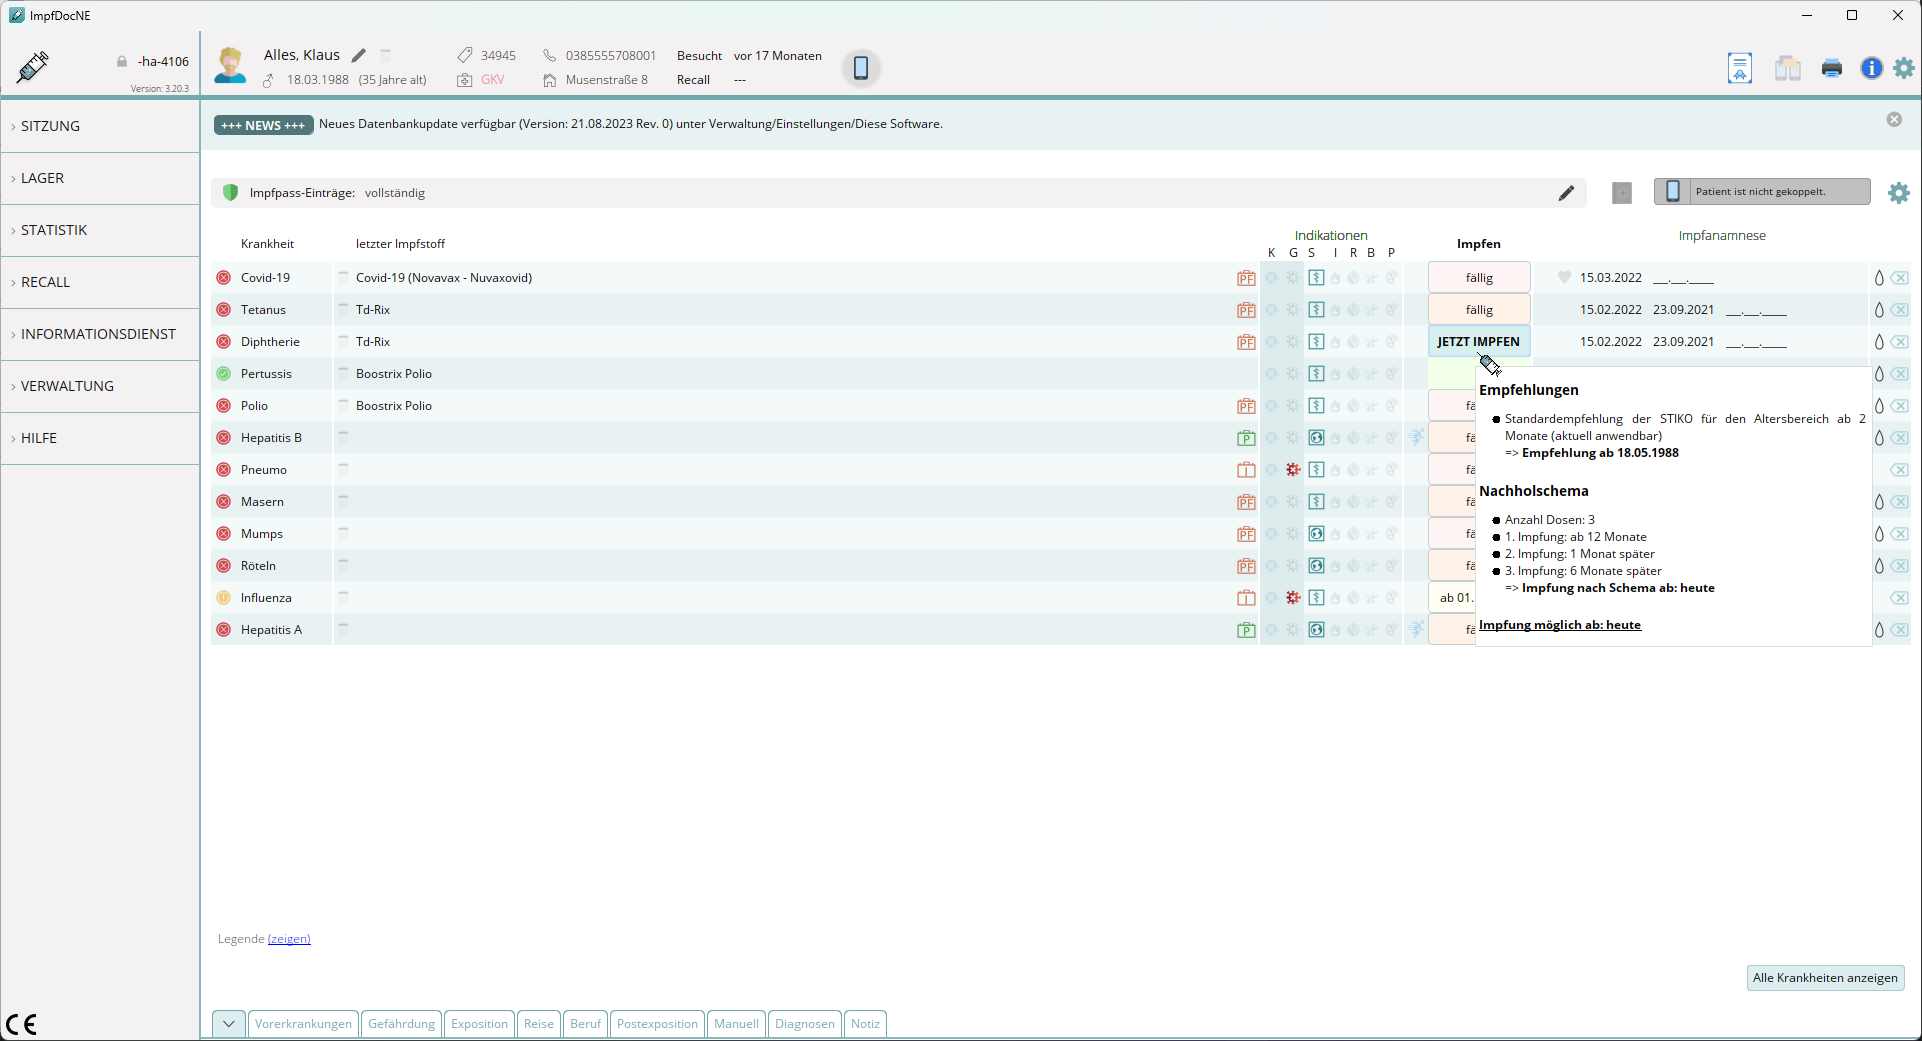The image size is (1922, 1041).
Task: Edit patient name via pencil icon
Action: (359, 55)
